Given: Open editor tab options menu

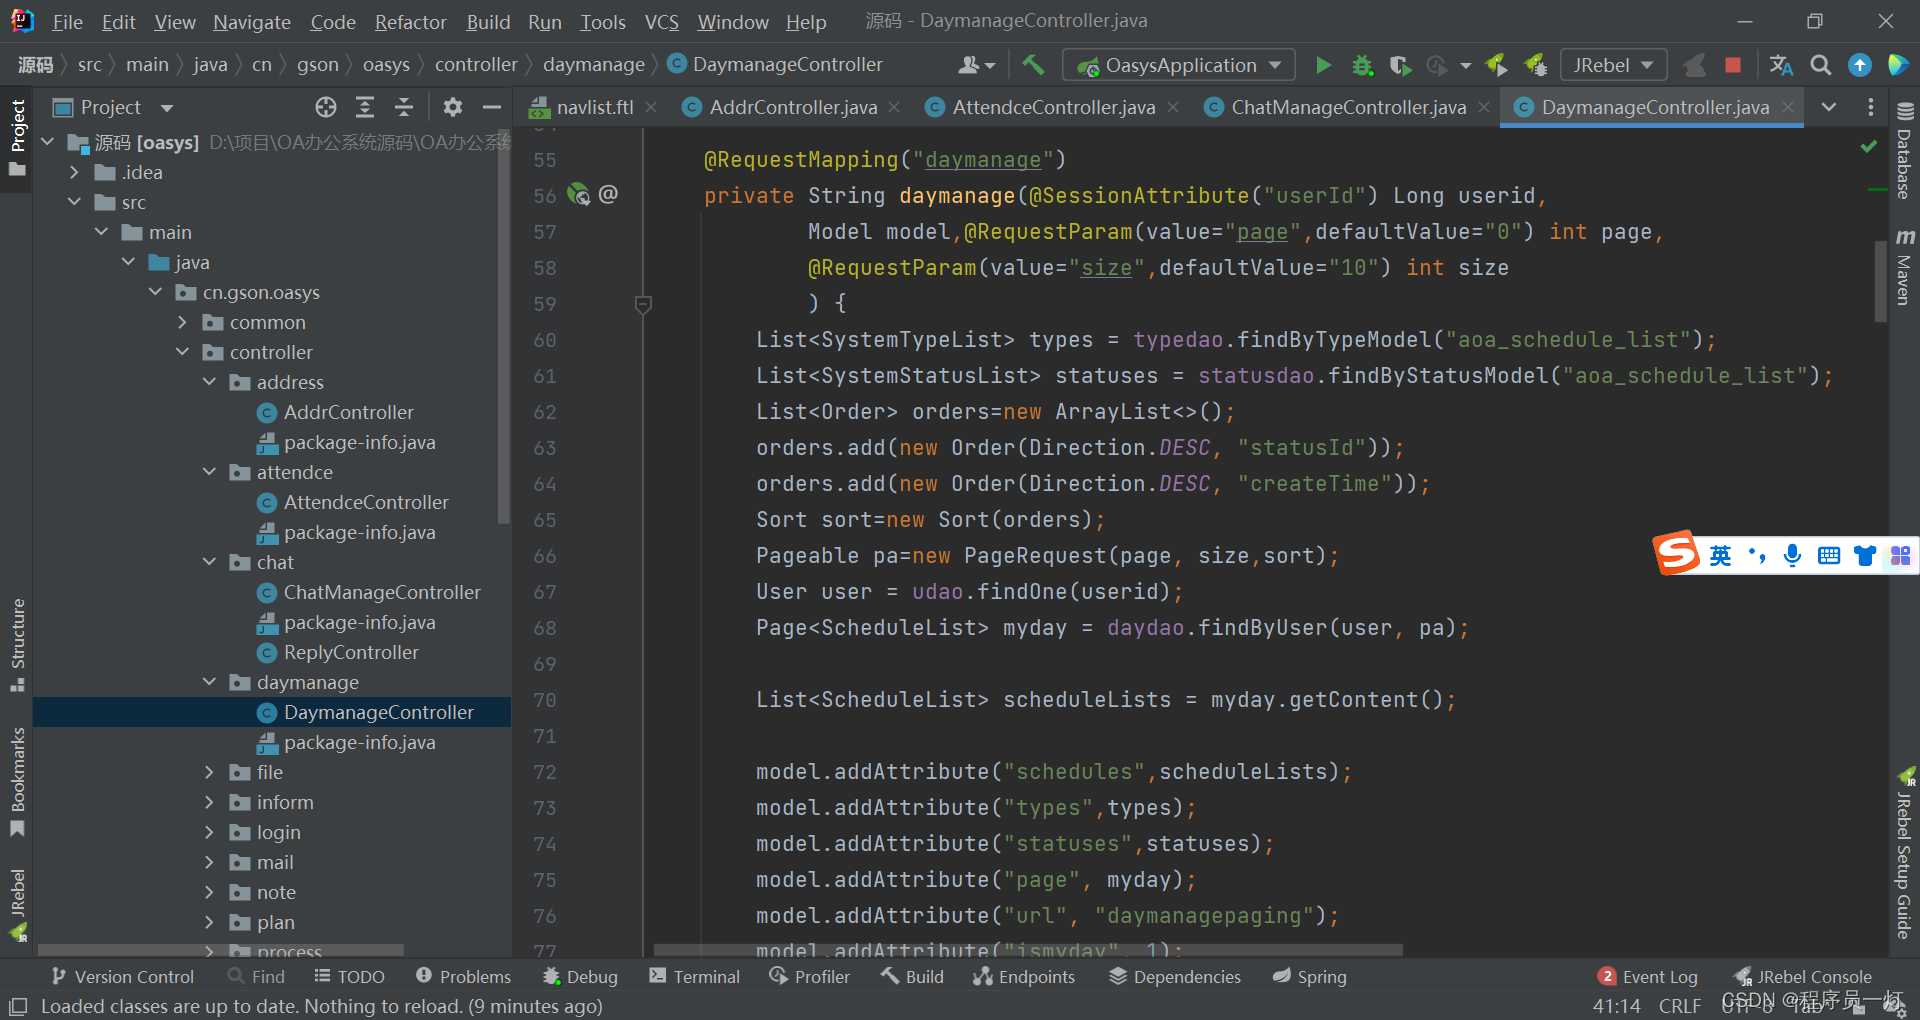Looking at the screenshot, I should (x=1871, y=107).
